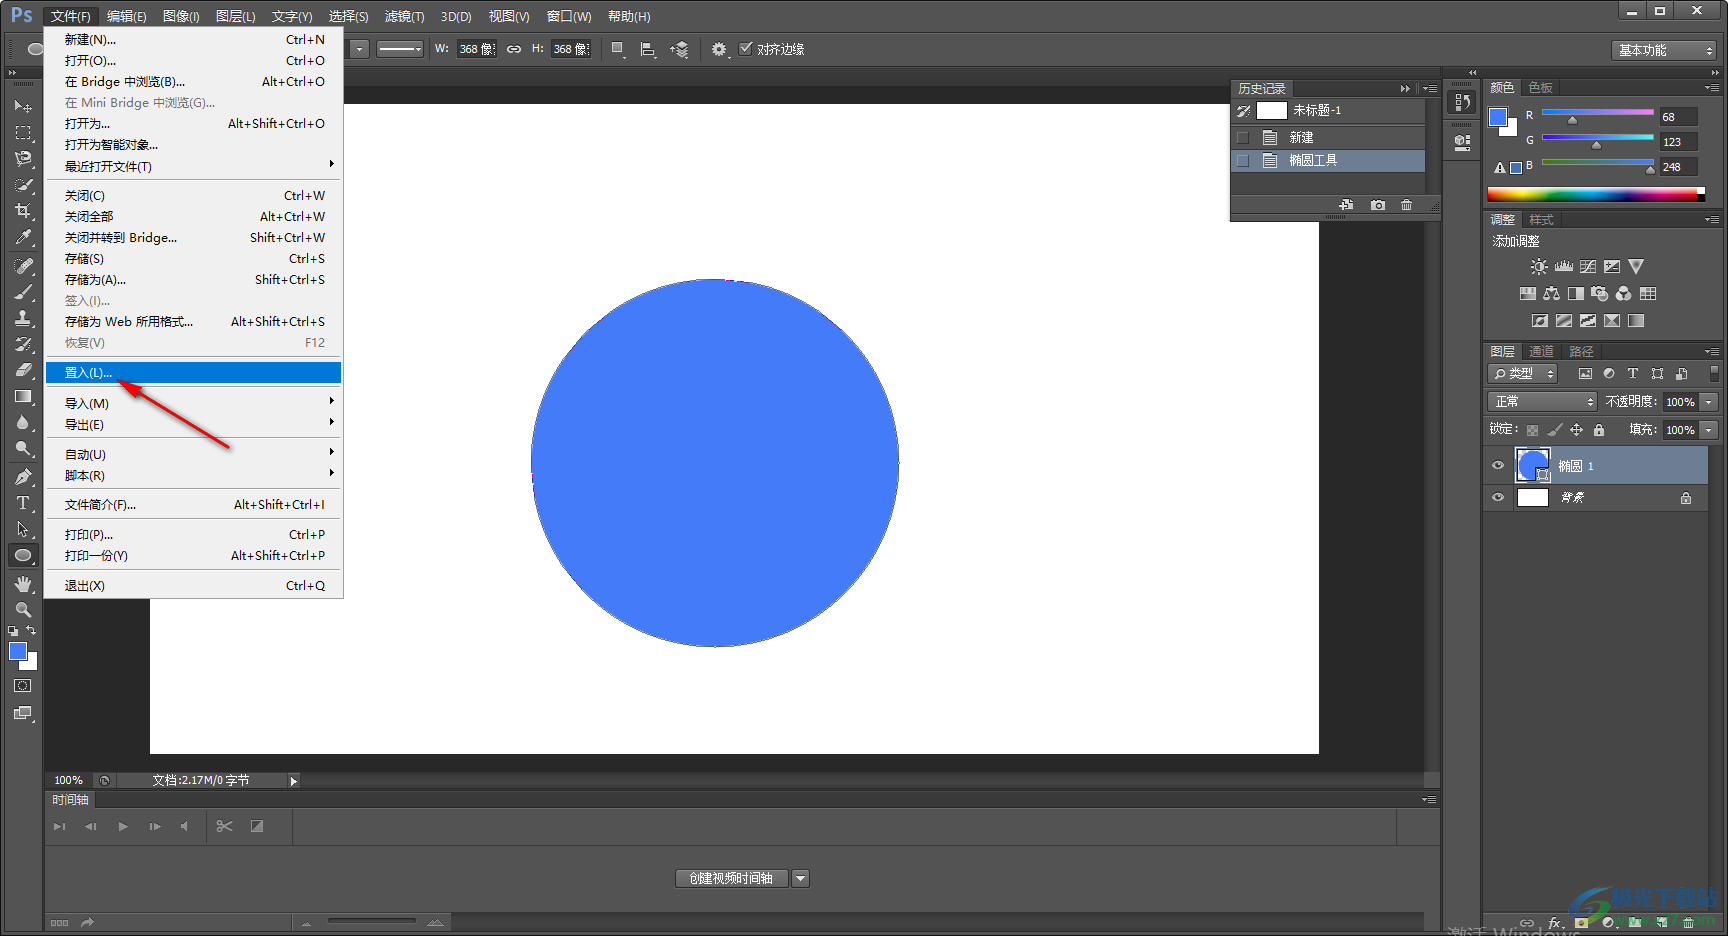Select the Clone Stamp tool
Image resolution: width=1728 pixels, height=936 pixels.
pos(22,318)
